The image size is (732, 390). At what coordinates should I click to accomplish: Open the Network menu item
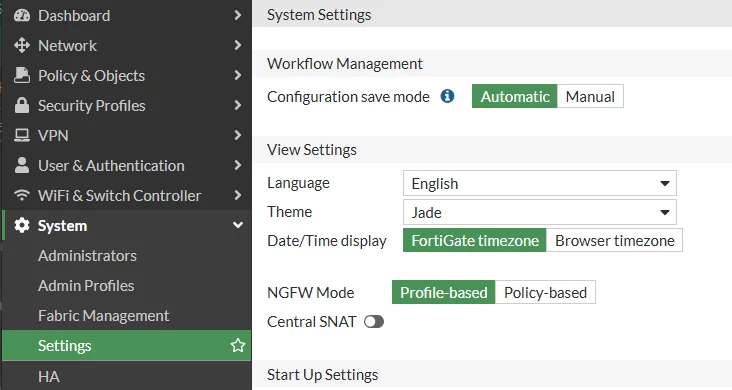click(x=127, y=45)
